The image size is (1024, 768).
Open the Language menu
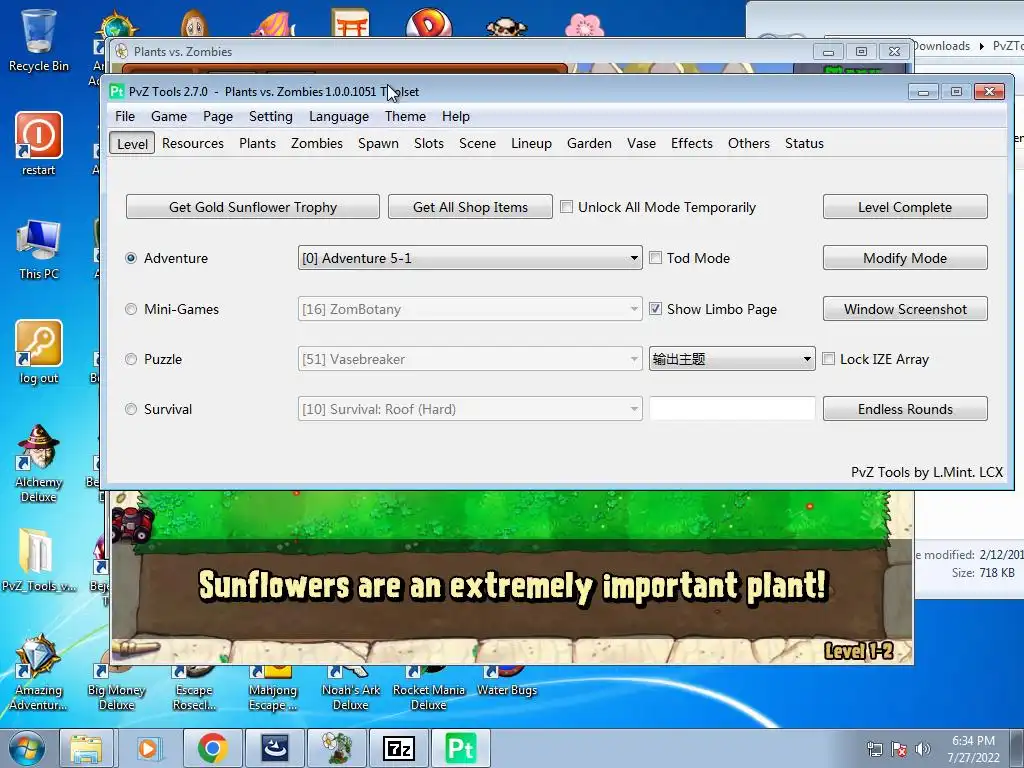tap(338, 116)
